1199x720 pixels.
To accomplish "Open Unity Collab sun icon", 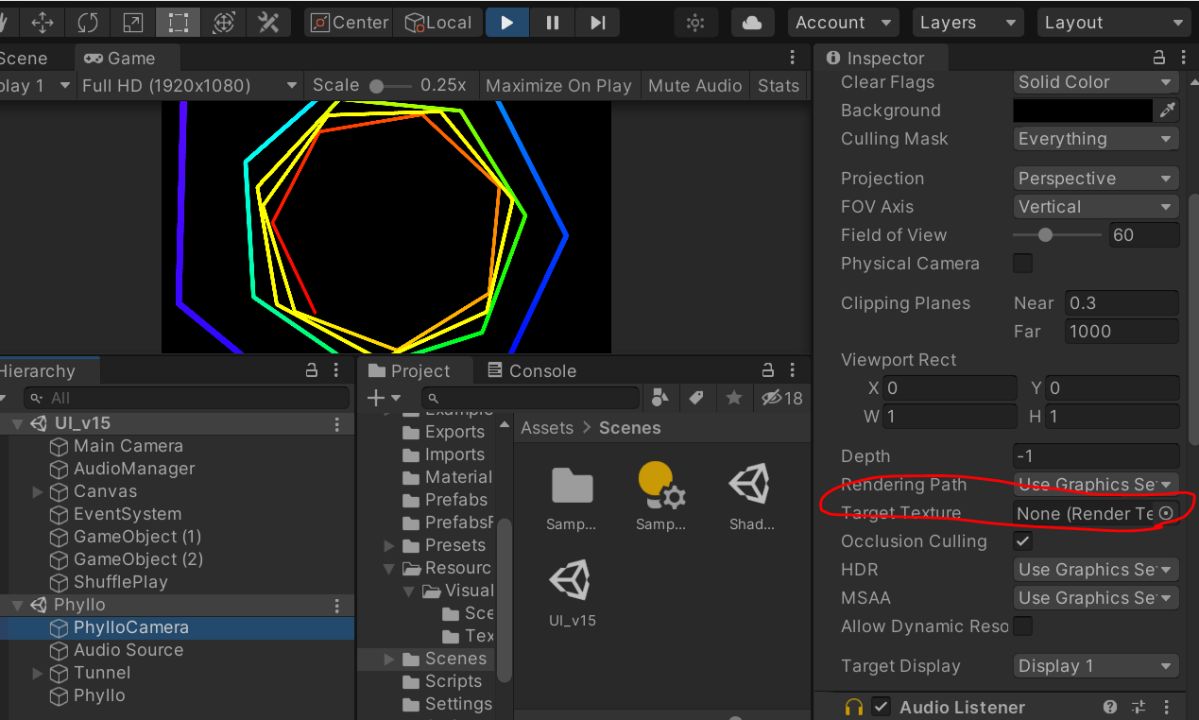I will (695, 23).
